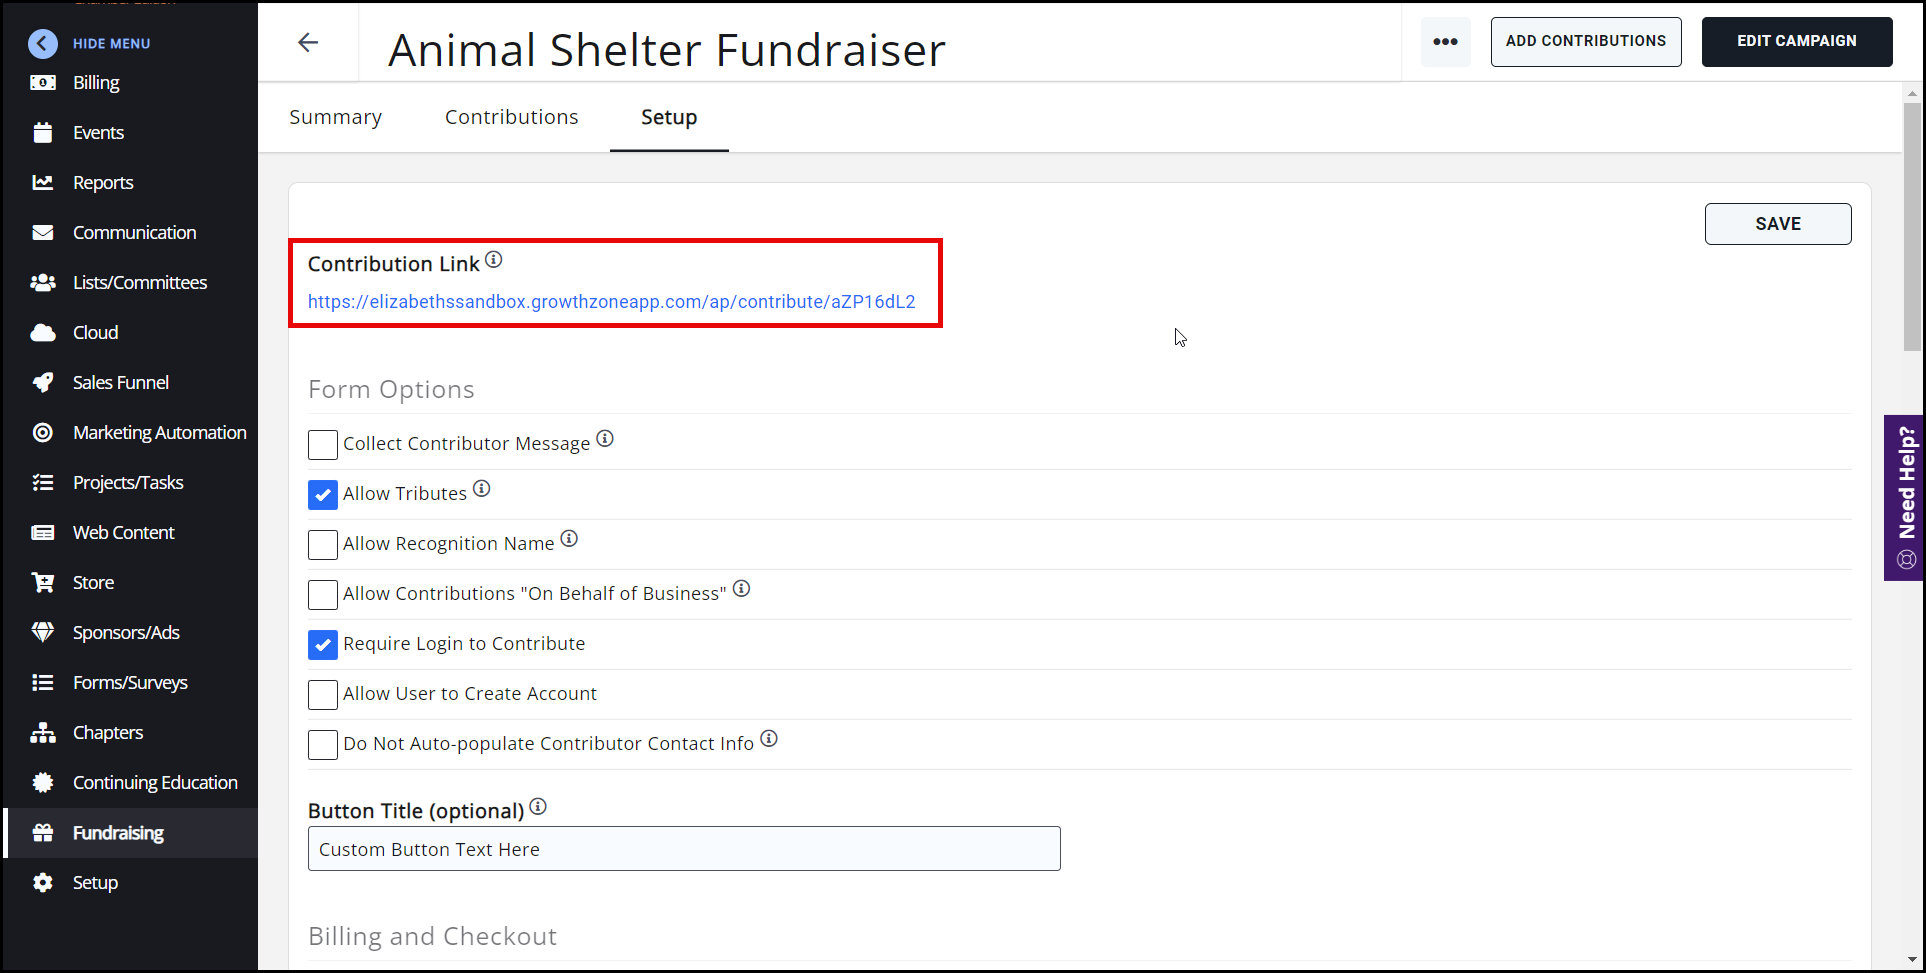Image resolution: width=1926 pixels, height=973 pixels.
Task: Click the Events calendar icon
Action: 43,133
